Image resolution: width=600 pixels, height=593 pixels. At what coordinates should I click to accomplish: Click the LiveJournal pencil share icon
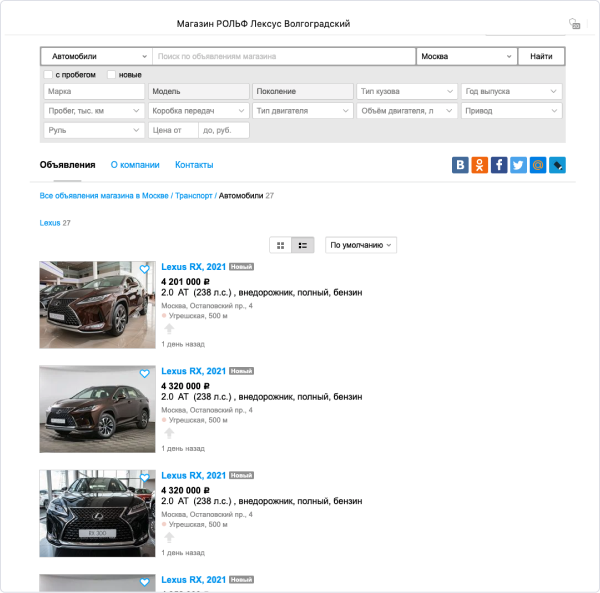(x=557, y=165)
